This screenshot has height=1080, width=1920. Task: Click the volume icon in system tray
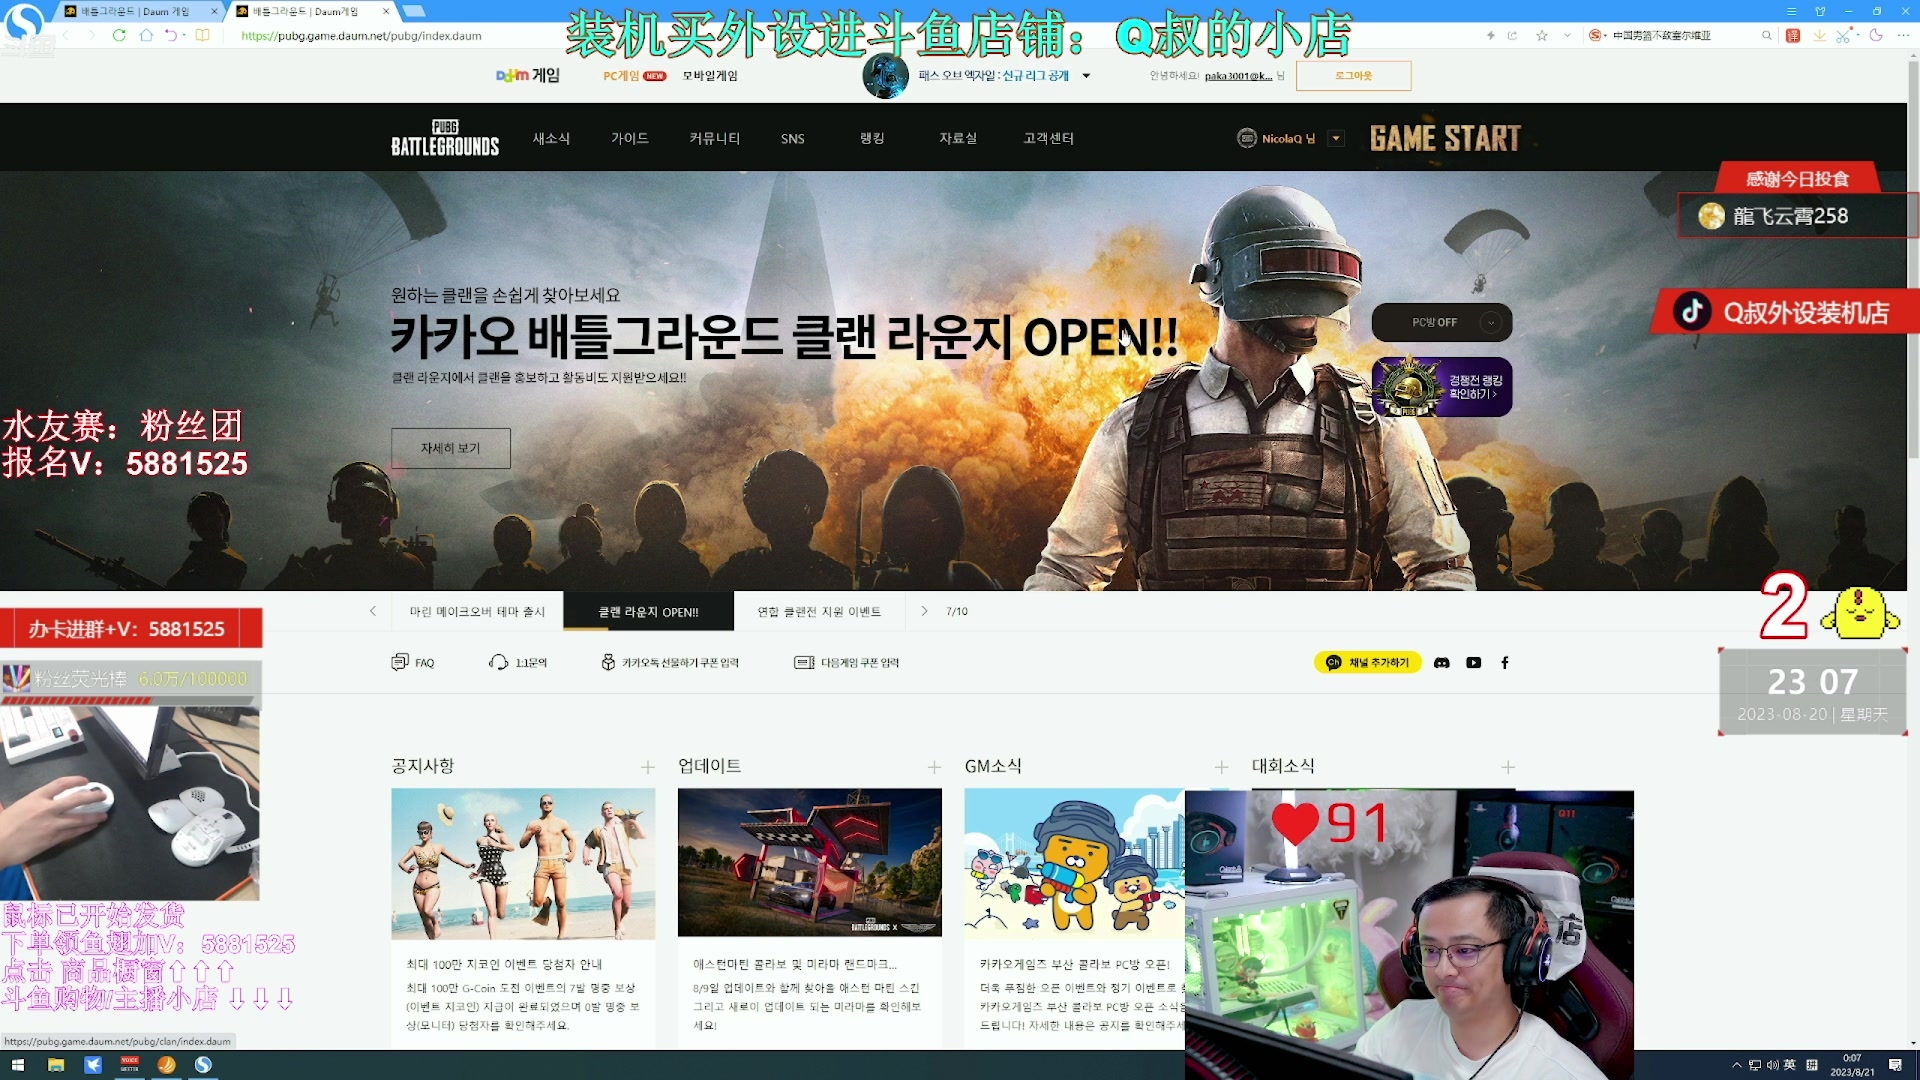1772,1065
